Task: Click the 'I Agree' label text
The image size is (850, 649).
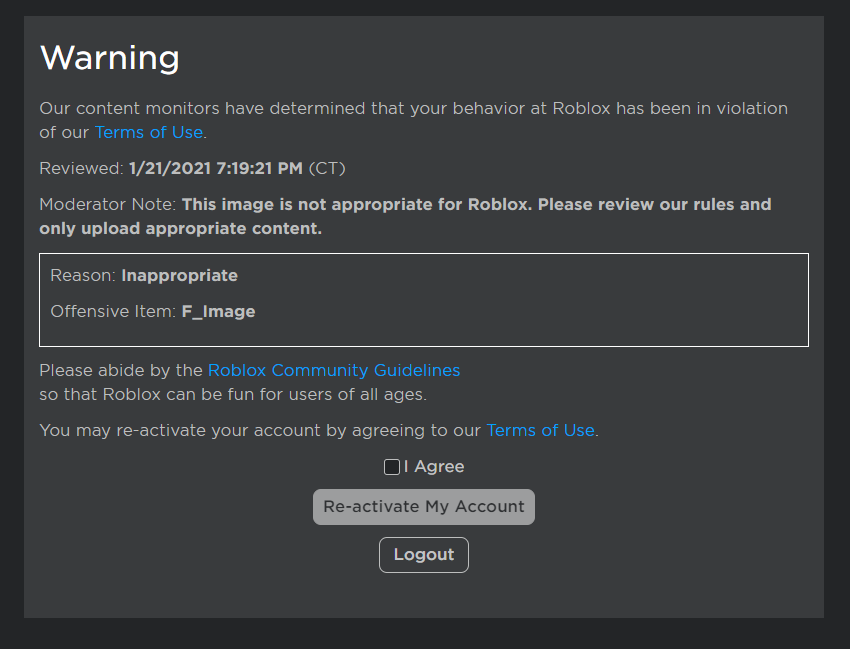Action: click(x=434, y=467)
